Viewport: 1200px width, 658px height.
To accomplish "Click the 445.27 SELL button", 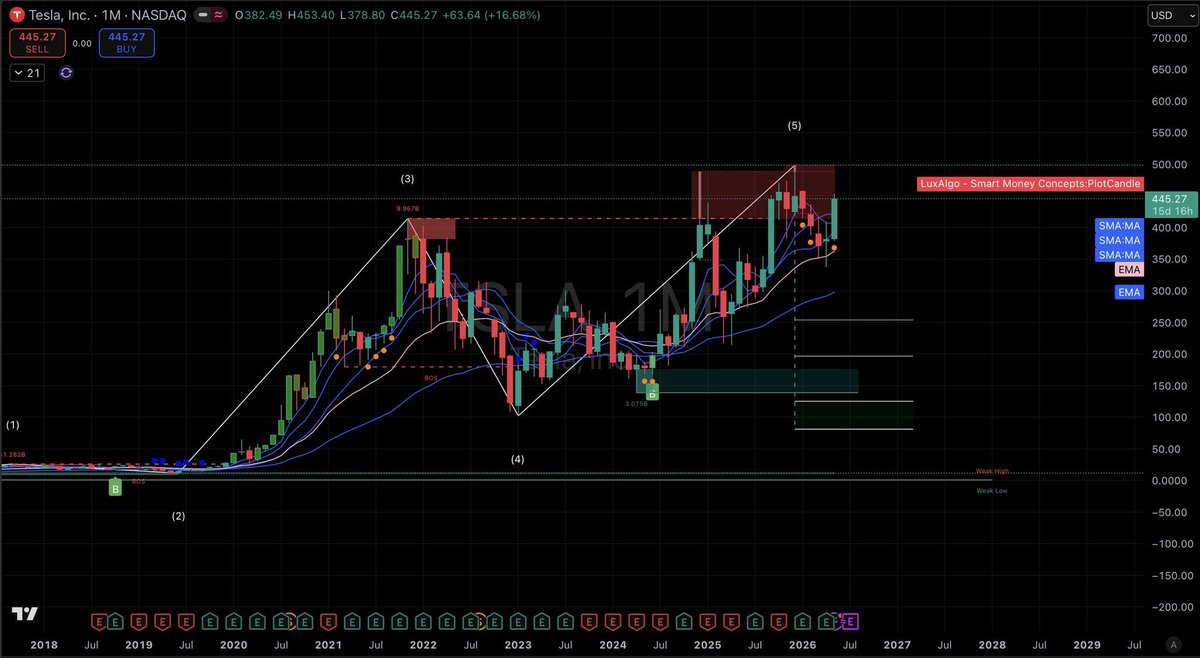I will coord(36,43).
